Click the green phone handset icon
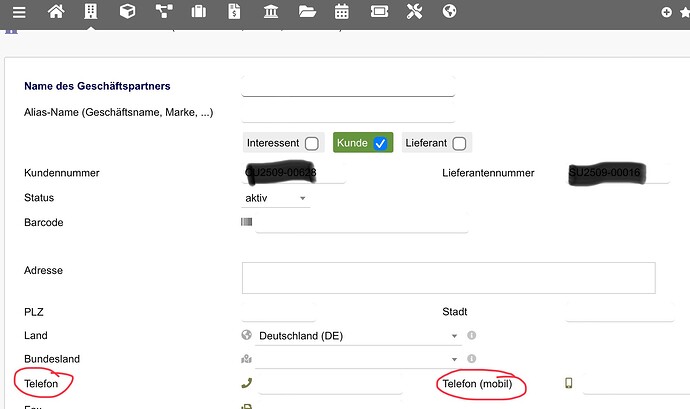 (x=247, y=383)
